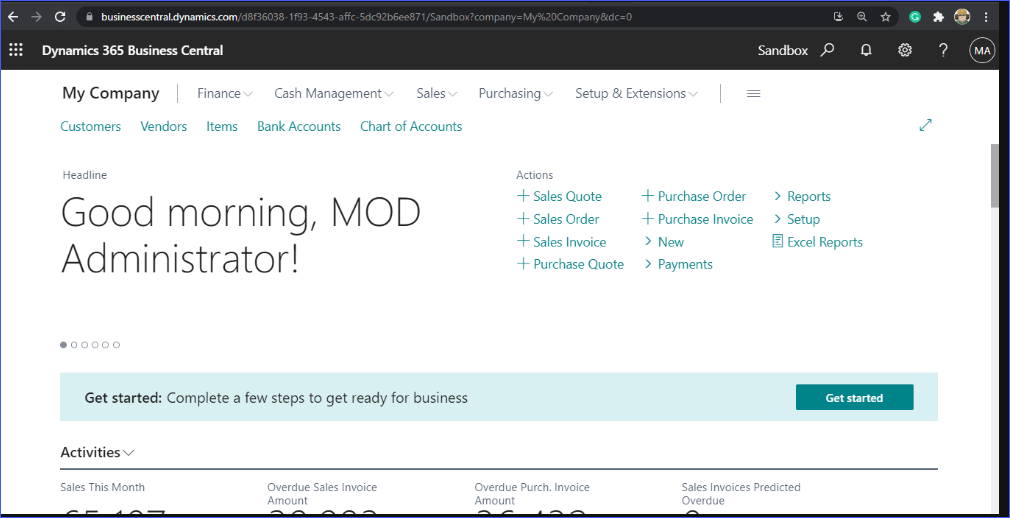Expand the Purchasing menu
Screen dimensions: 1010x518
[515, 93]
